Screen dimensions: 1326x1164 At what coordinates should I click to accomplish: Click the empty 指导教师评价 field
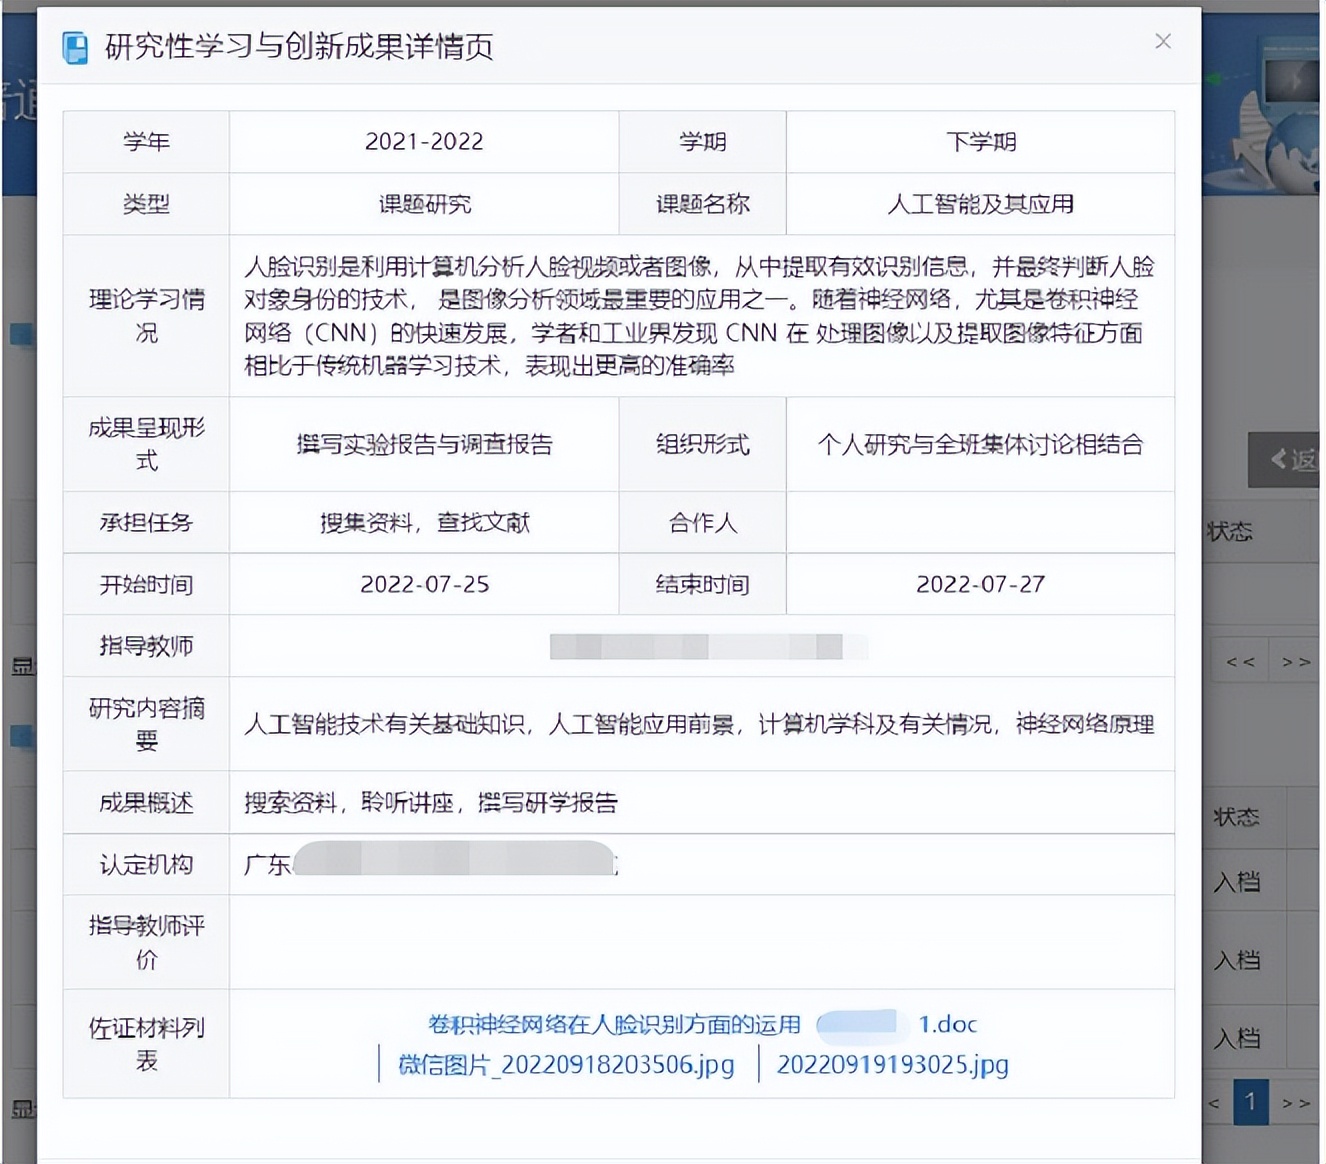coord(700,941)
